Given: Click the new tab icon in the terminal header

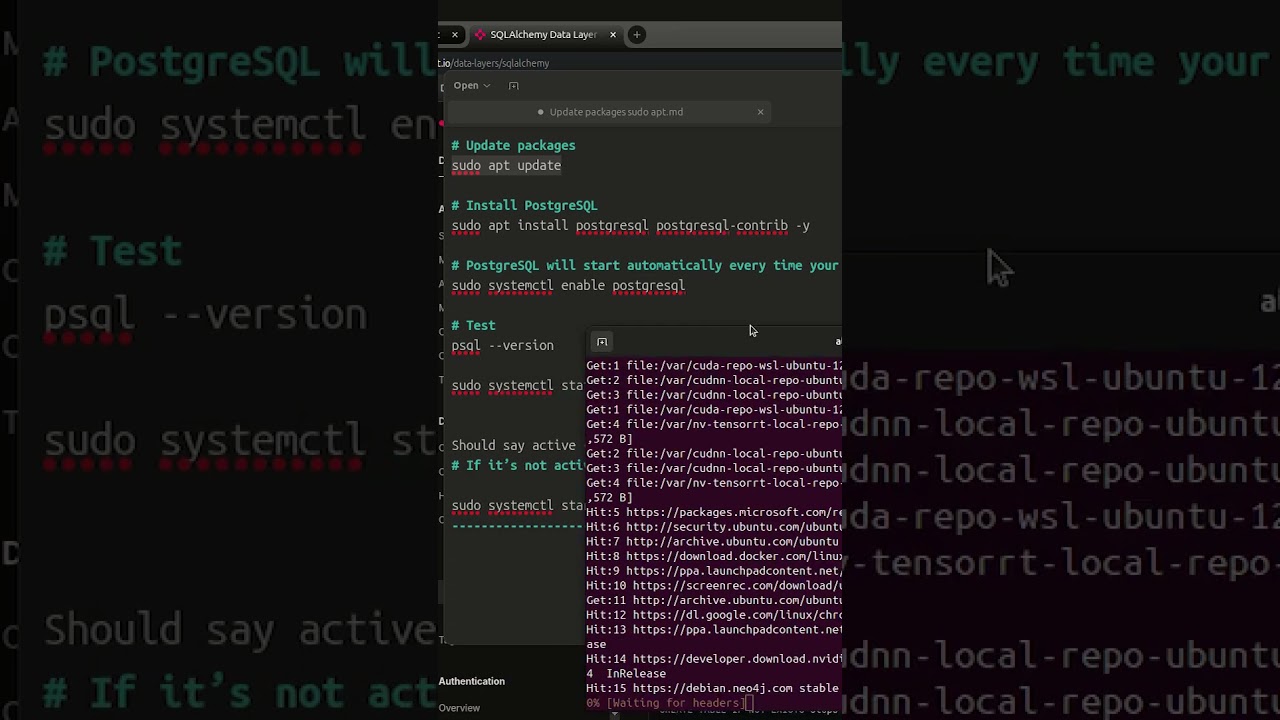Looking at the screenshot, I should click(x=602, y=342).
